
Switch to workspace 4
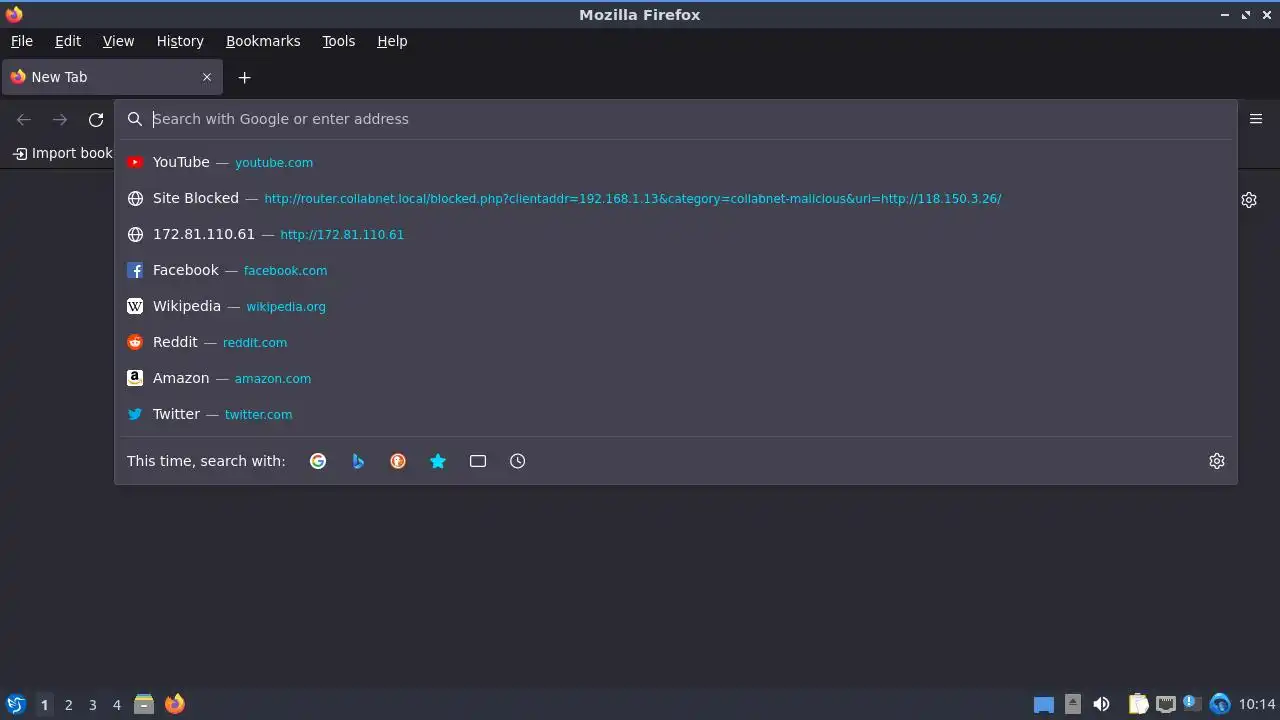(x=117, y=705)
